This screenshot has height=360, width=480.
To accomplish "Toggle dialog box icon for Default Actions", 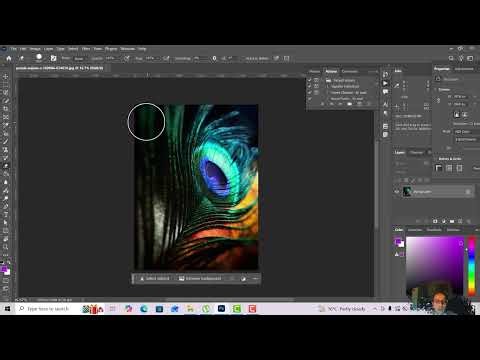I will 316,80.
